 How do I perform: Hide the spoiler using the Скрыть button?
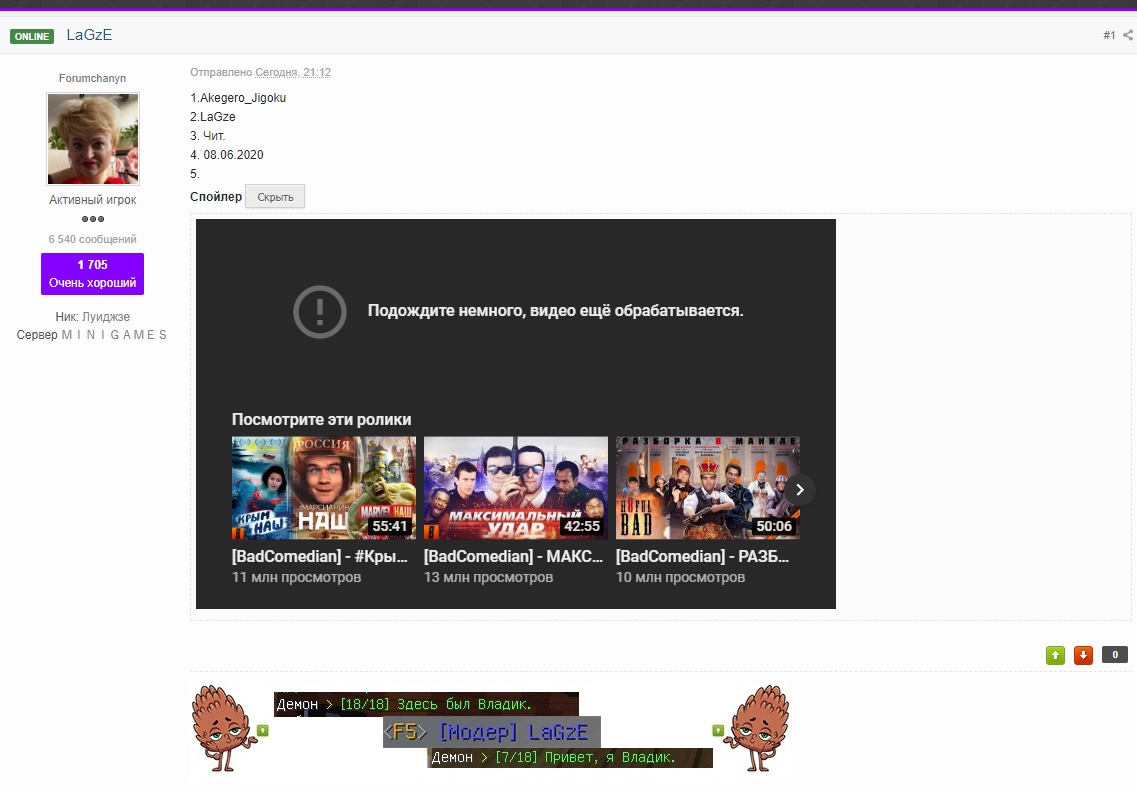(x=274, y=196)
